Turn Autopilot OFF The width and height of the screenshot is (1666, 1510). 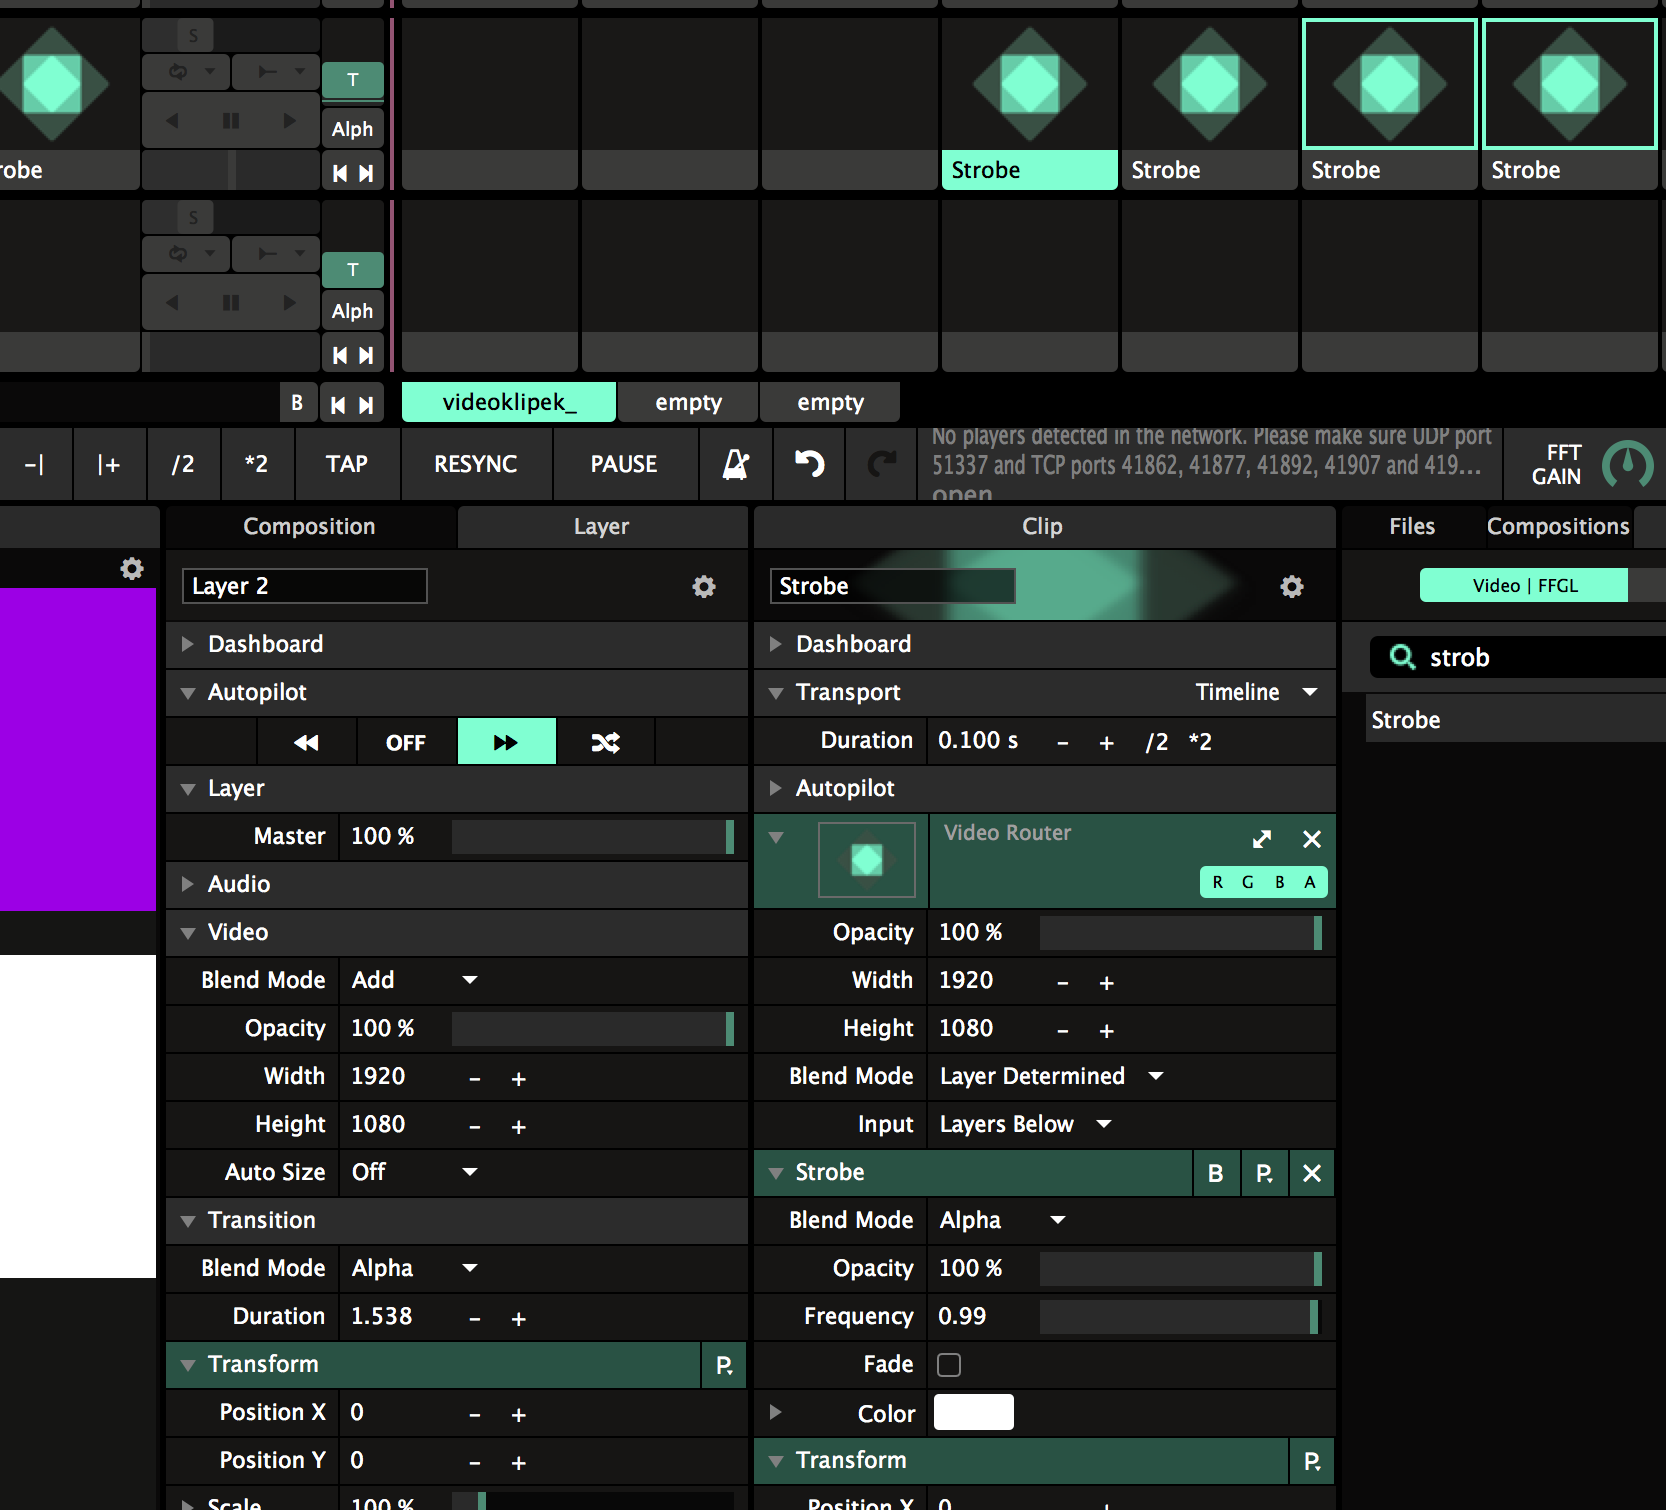(406, 742)
